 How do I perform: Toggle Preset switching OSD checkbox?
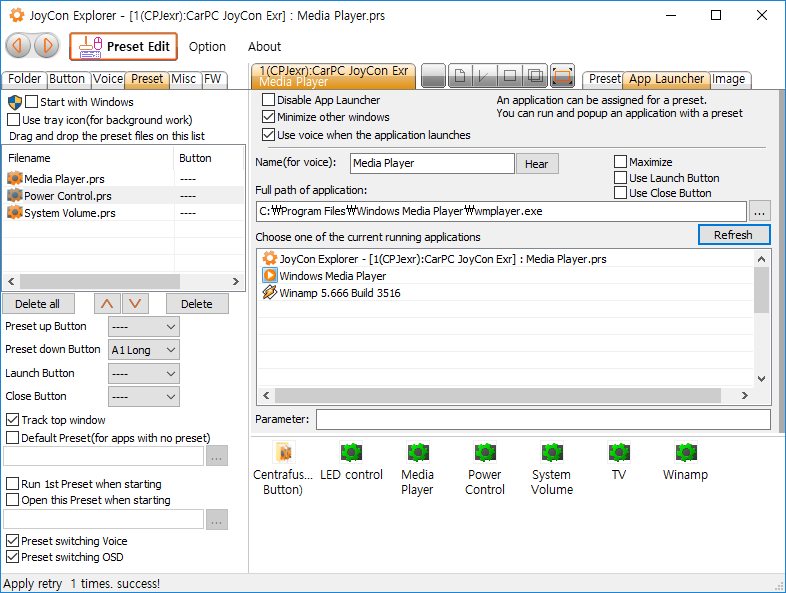click(13, 557)
